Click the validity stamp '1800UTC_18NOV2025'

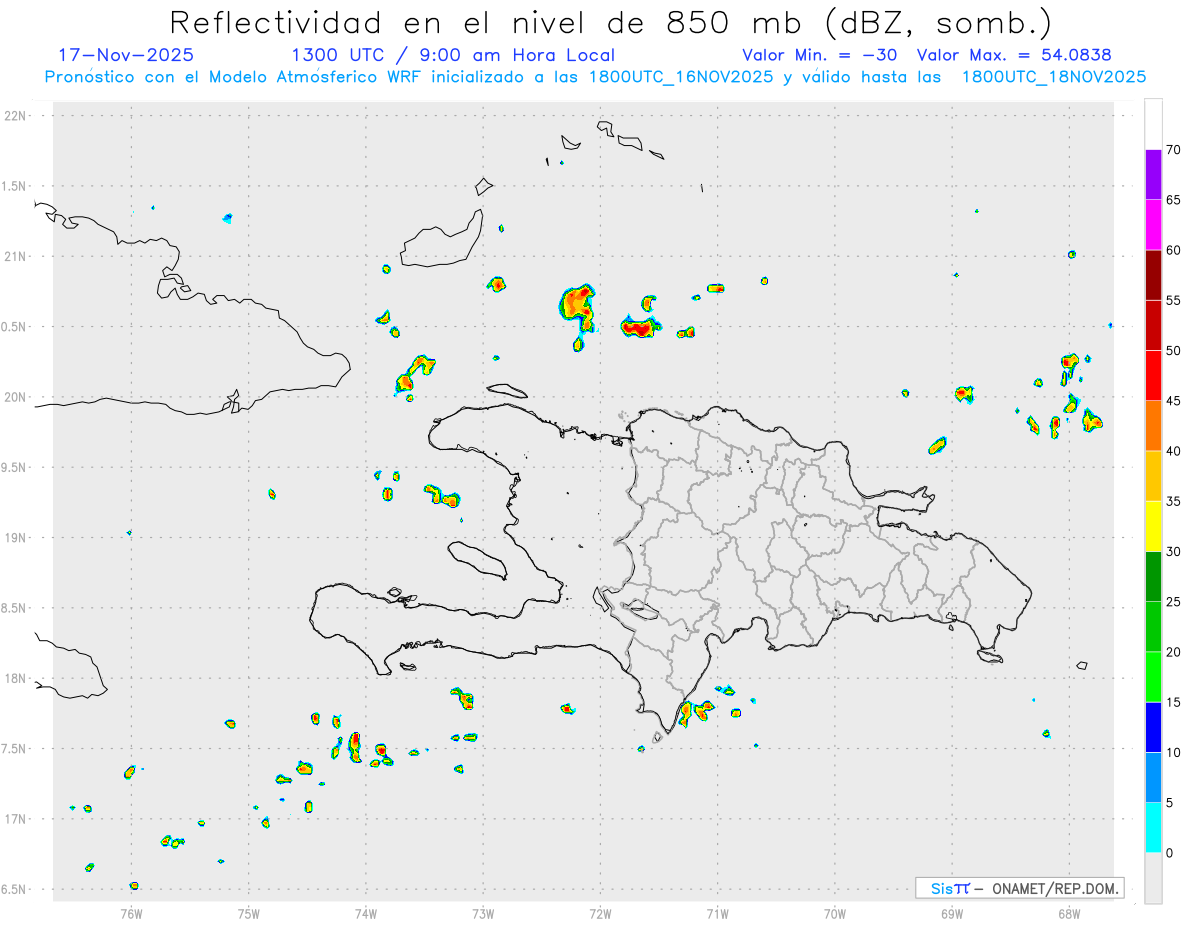point(1053,77)
